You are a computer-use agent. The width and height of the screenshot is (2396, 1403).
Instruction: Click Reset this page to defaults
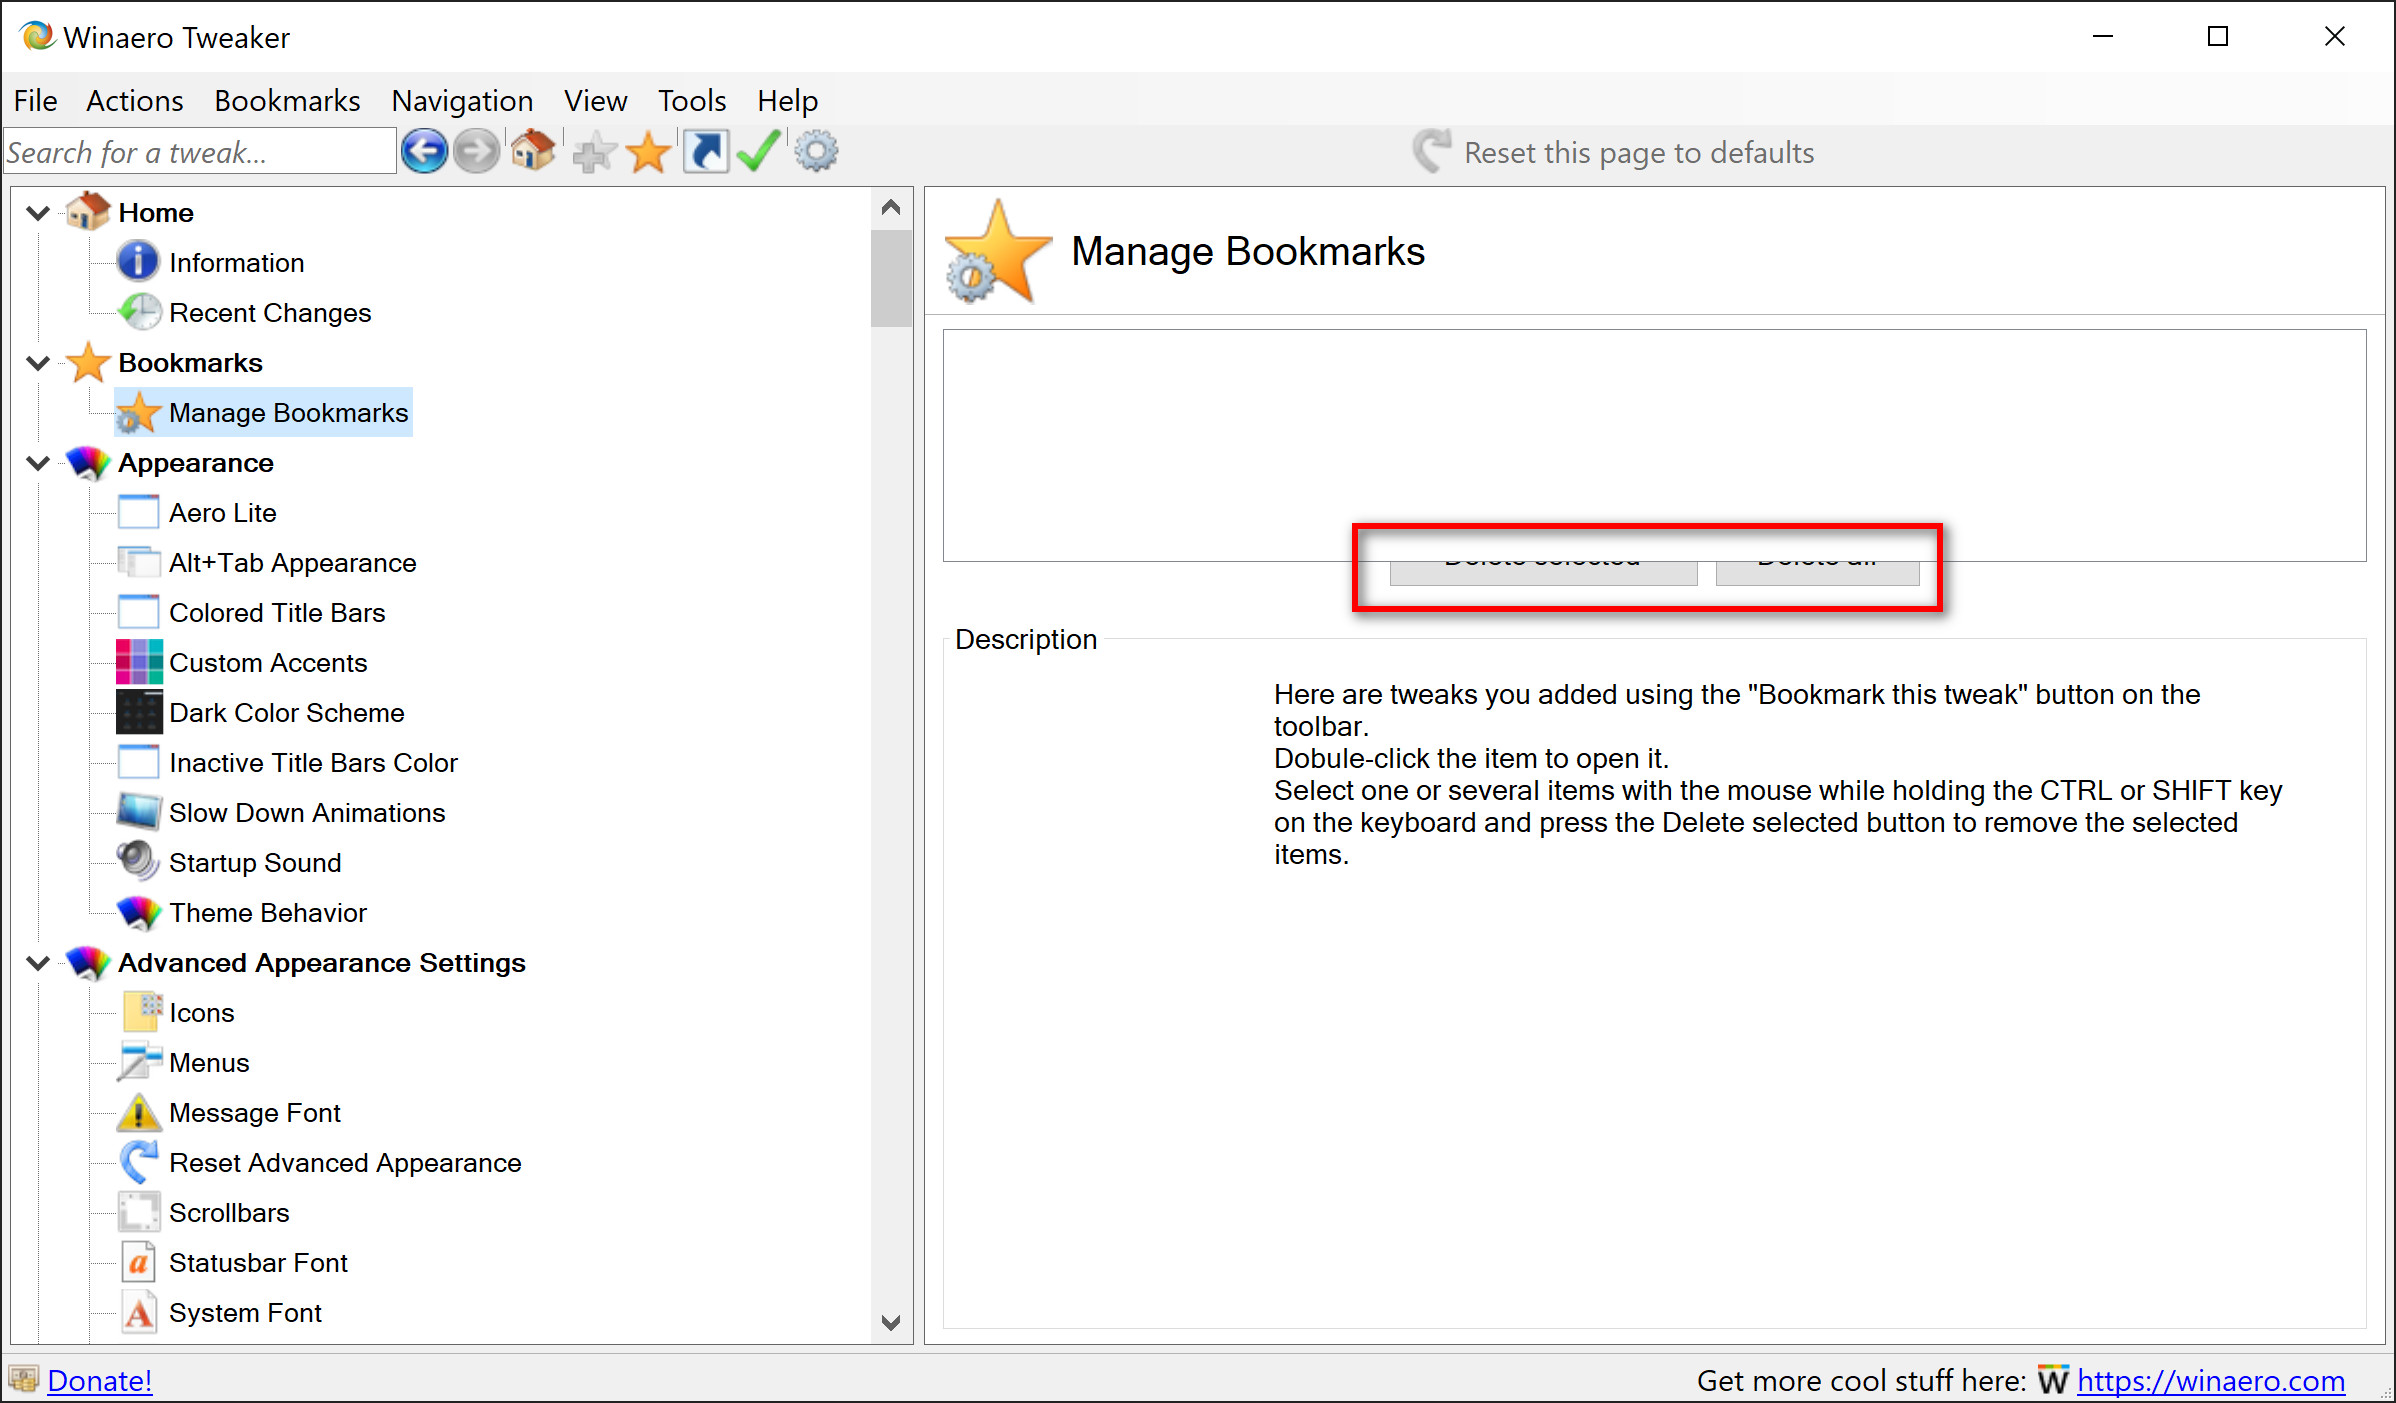[1614, 152]
